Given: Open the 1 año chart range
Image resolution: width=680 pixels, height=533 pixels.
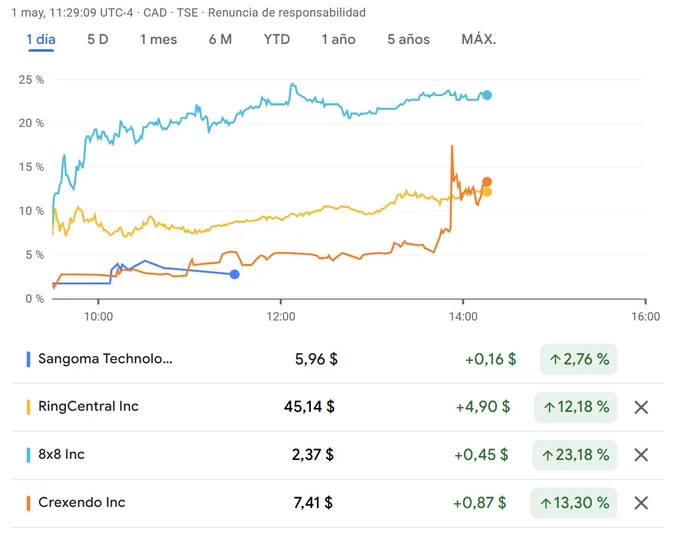Looking at the screenshot, I should tap(338, 39).
